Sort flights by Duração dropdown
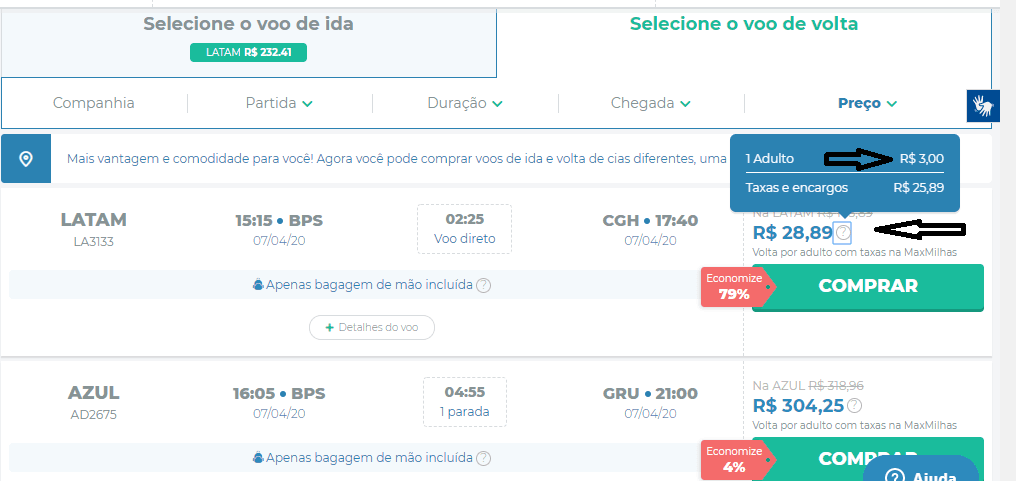This screenshot has height=481, width=1016. coord(465,103)
